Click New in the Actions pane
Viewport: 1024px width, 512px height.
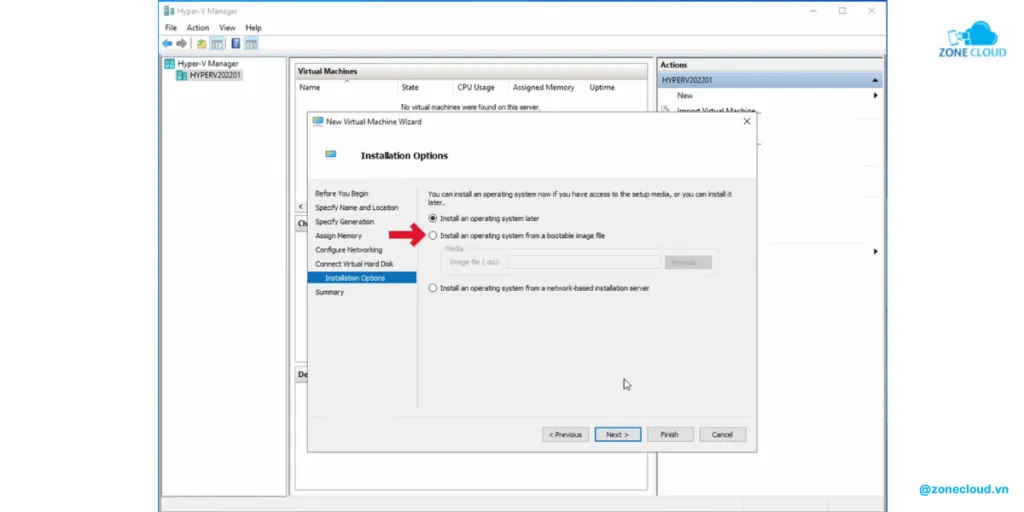point(684,95)
